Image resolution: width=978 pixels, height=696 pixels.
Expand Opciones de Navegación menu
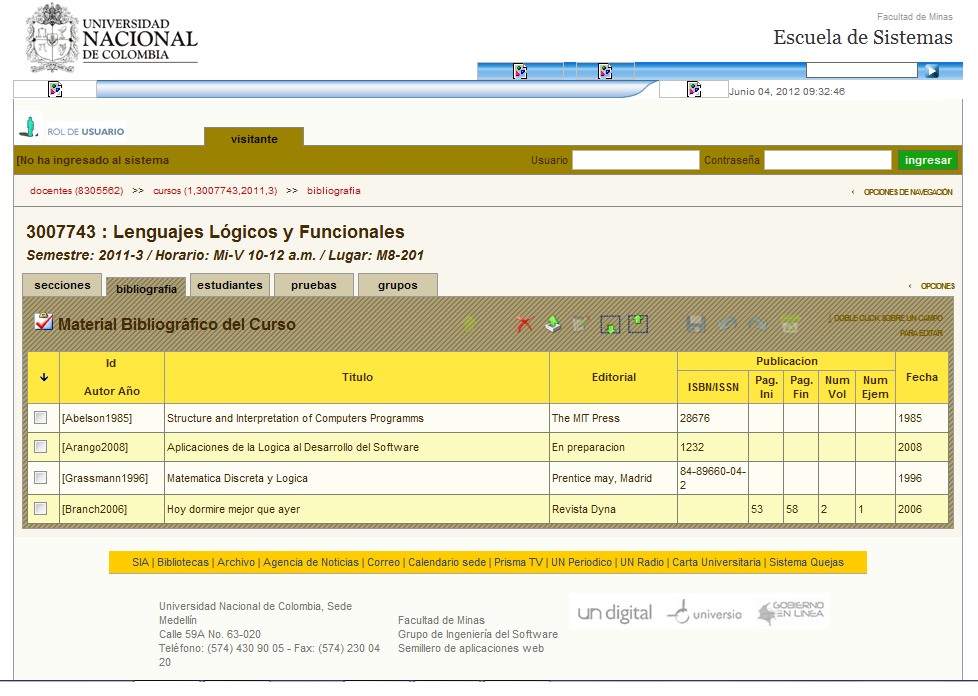(906, 192)
